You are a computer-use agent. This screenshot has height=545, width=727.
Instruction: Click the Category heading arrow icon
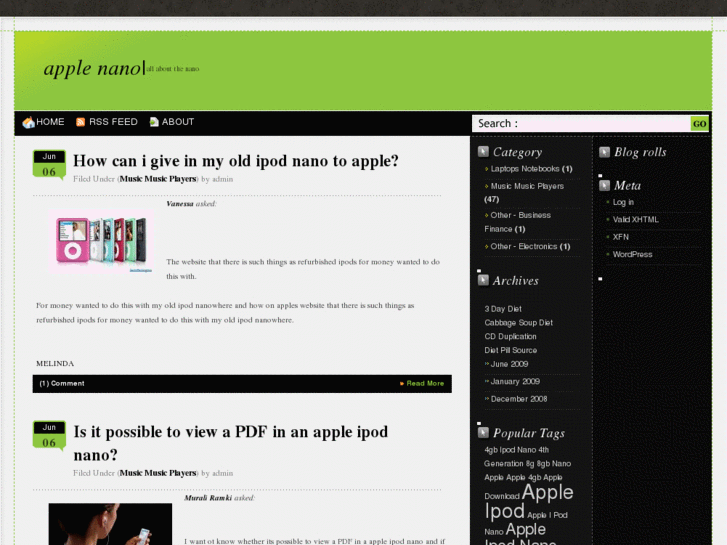[483, 152]
